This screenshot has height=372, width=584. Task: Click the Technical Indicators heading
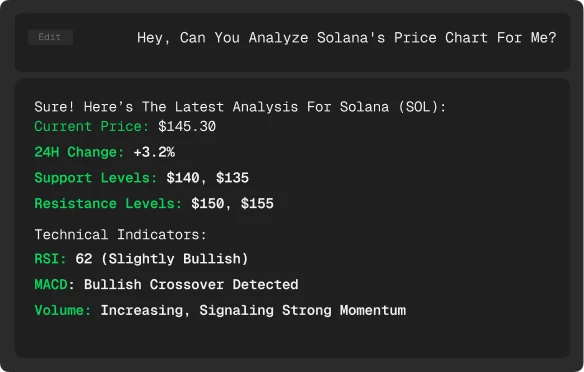pos(120,235)
